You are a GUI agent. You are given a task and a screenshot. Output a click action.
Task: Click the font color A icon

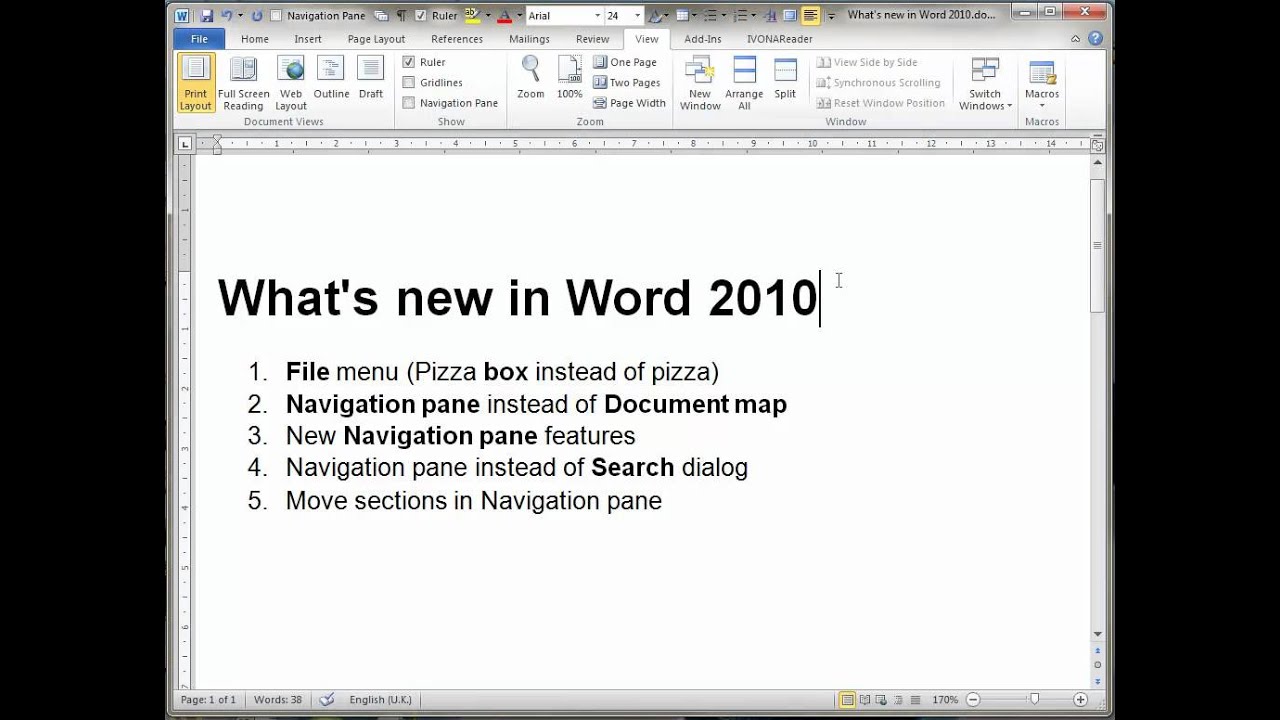[x=504, y=16]
